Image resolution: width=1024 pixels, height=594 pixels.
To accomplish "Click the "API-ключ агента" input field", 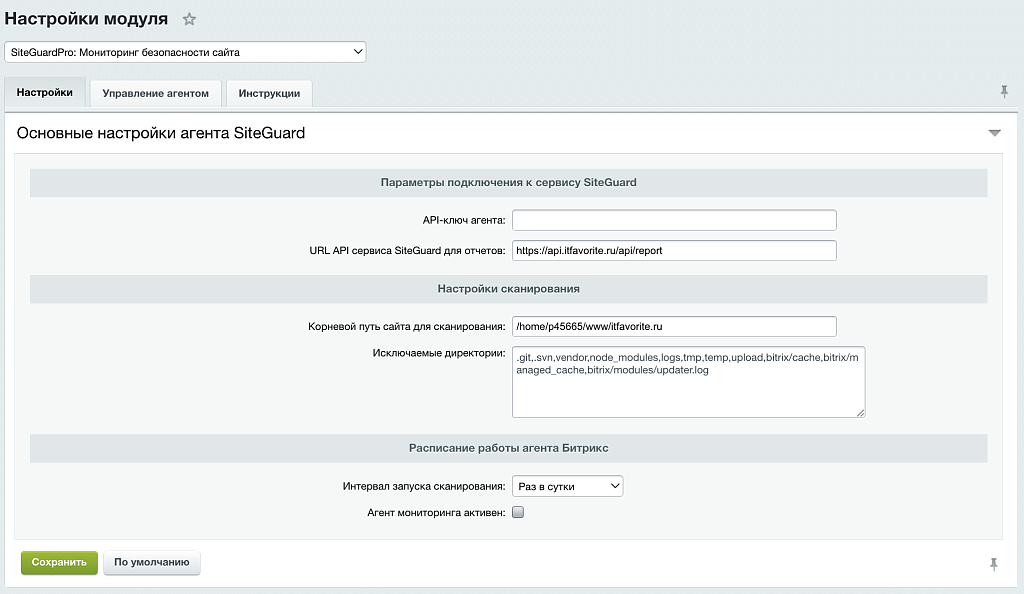I will pyautogui.click(x=673, y=220).
